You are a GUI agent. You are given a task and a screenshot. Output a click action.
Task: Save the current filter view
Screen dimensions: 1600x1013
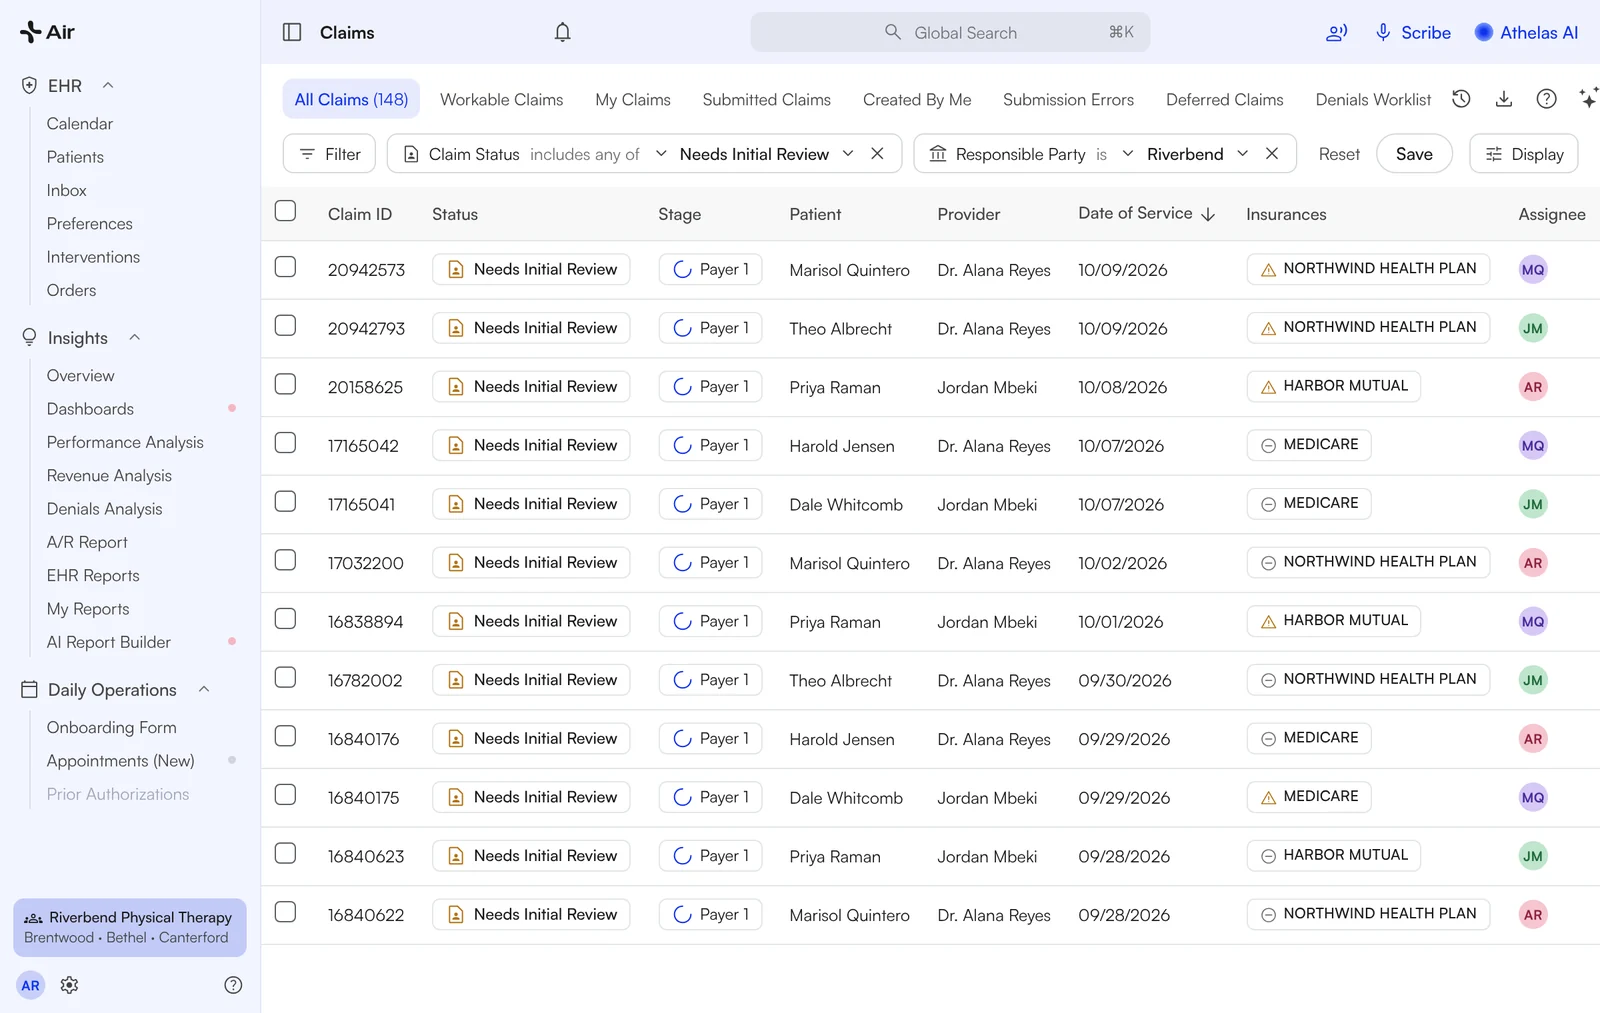tap(1414, 154)
